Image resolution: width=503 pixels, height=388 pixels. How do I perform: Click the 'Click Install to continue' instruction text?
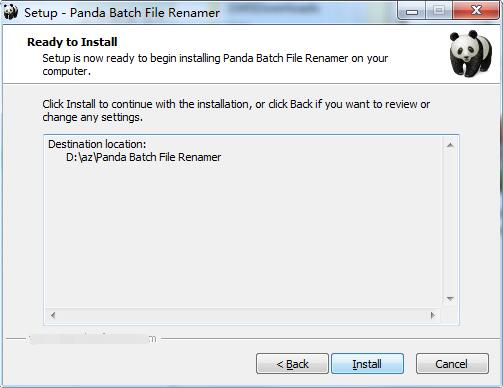click(x=236, y=111)
